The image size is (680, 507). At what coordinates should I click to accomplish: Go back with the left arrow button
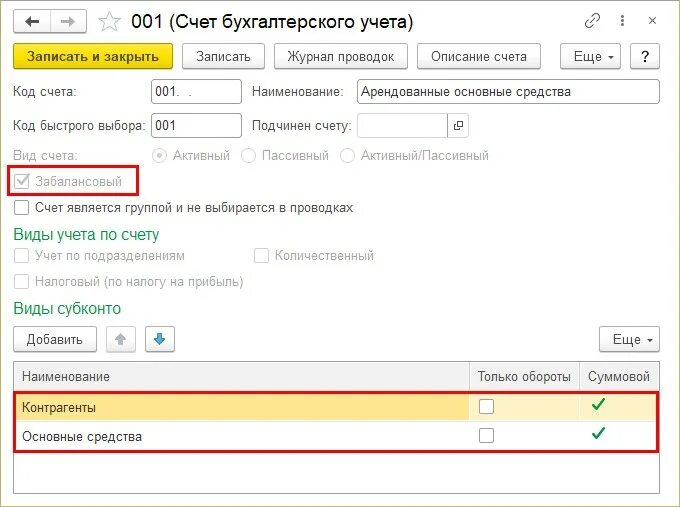[x=32, y=21]
